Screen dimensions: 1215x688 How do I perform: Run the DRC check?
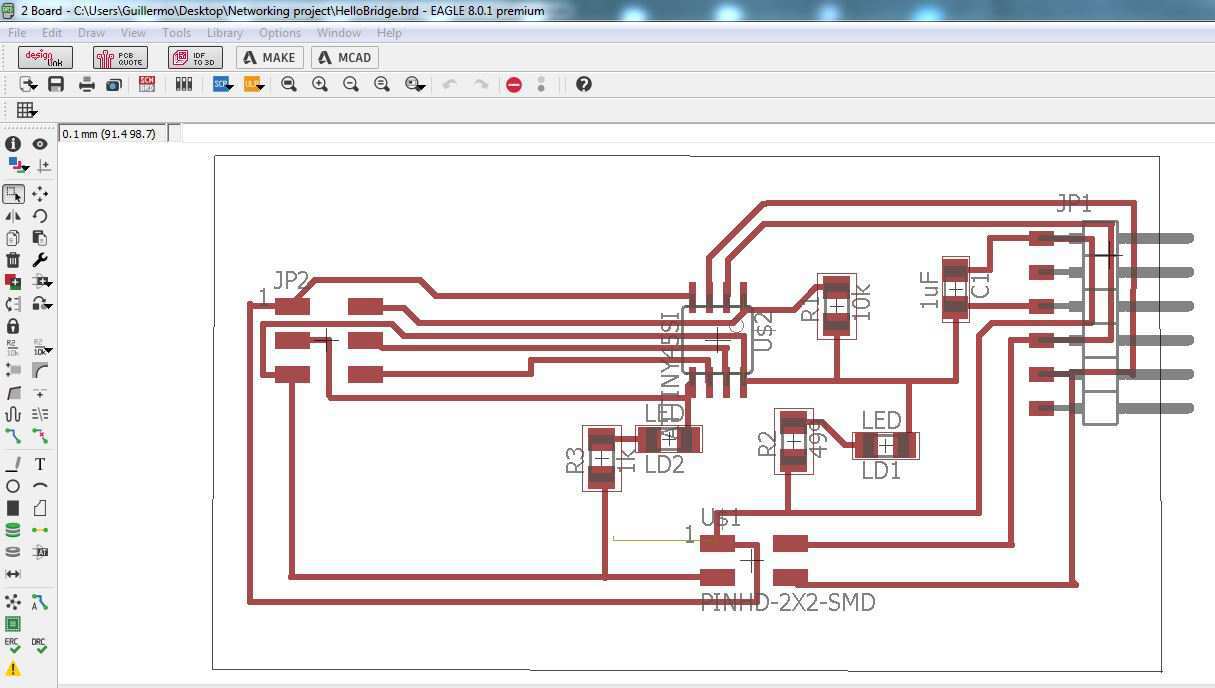[40, 646]
